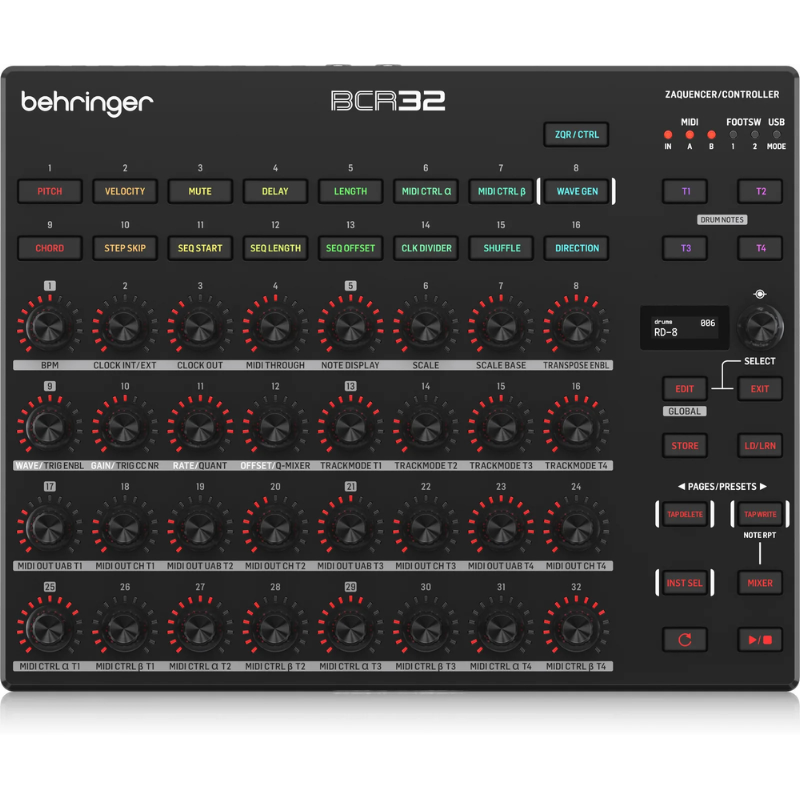Click the MIDI OUT UAB T1 knob 17
The image size is (800, 800).
pyautogui.click(x=48, y=527)
